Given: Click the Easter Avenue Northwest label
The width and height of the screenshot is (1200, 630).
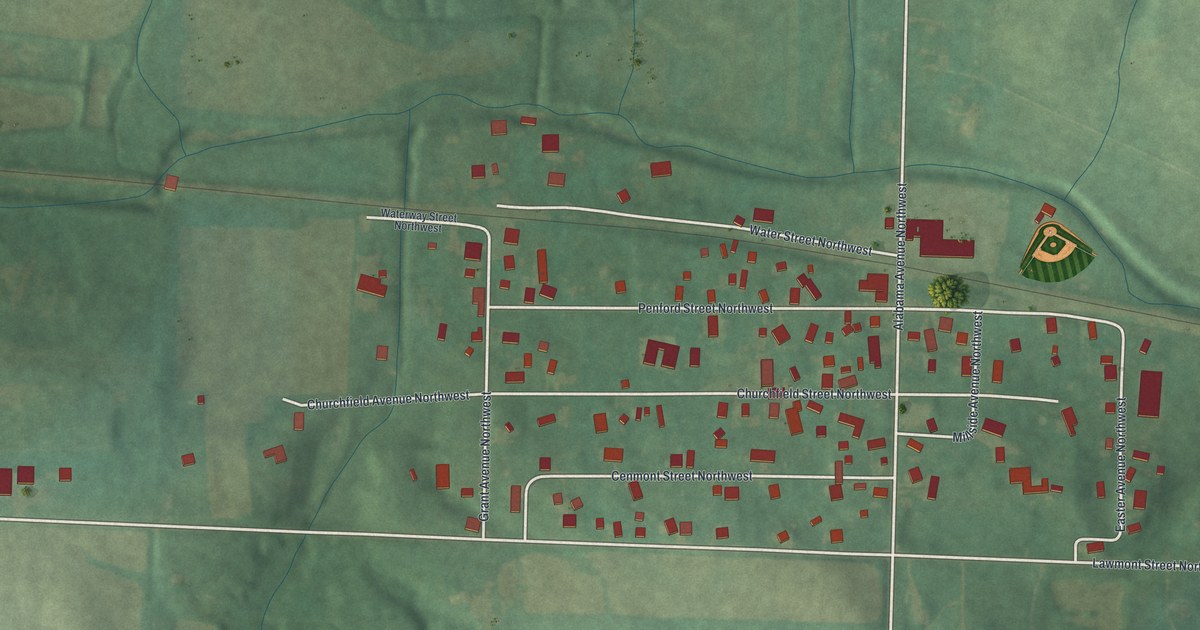Looking at the screenshot, I should 1119,463.
